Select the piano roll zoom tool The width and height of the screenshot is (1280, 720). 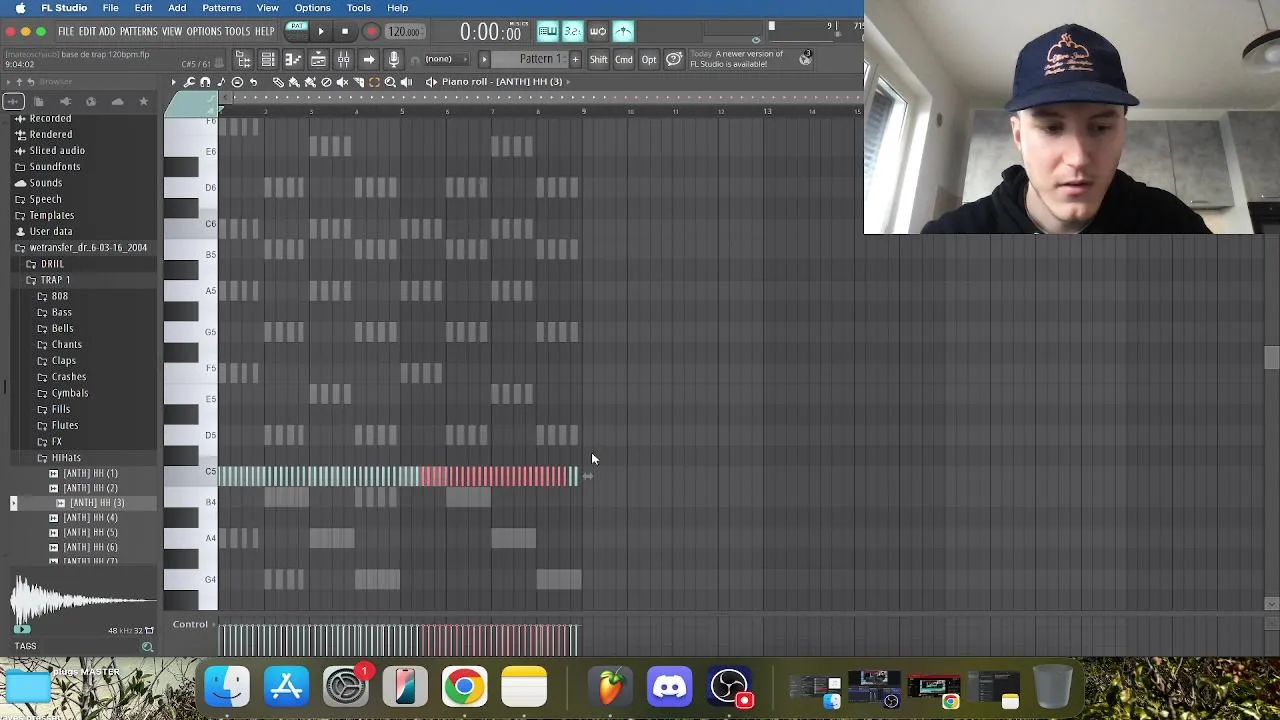tap(390, 82)
